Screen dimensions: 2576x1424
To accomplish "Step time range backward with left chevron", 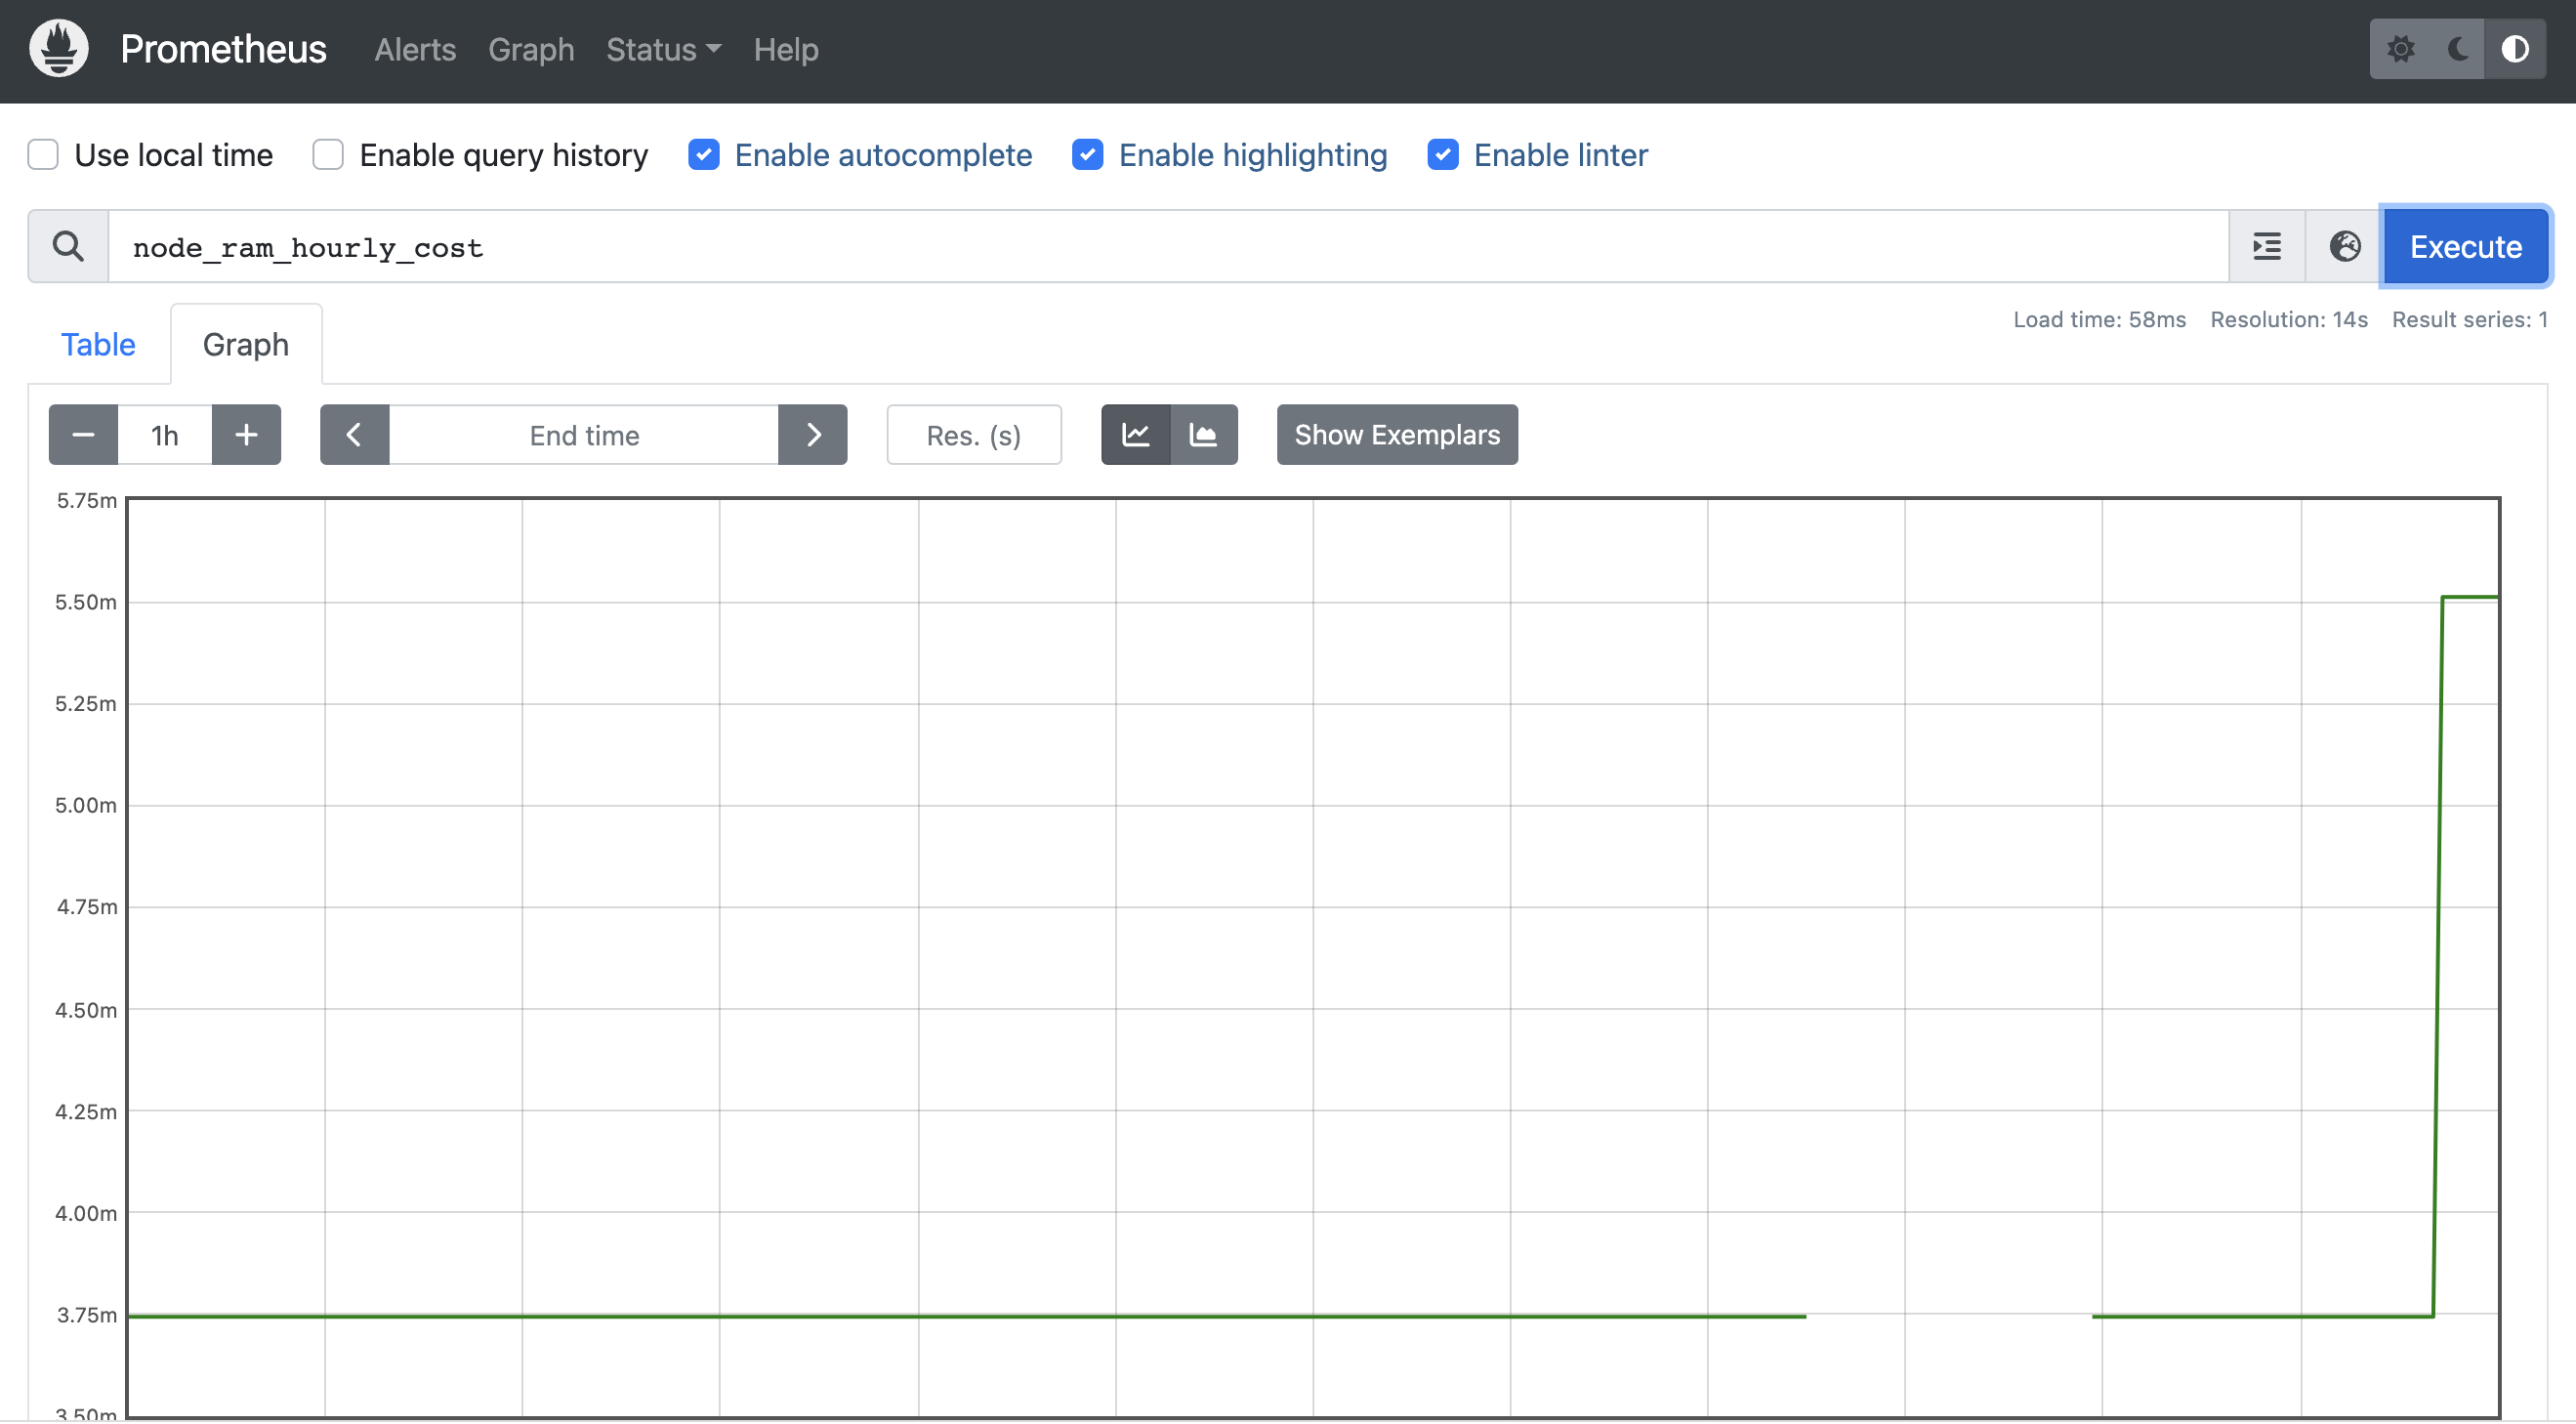I will click(x=354, y=435).
